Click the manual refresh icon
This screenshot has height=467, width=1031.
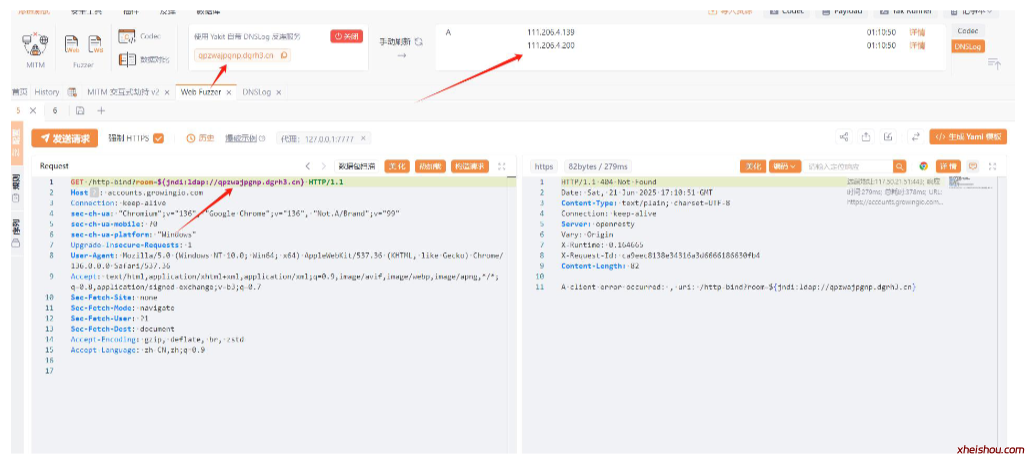coord(418,41)
